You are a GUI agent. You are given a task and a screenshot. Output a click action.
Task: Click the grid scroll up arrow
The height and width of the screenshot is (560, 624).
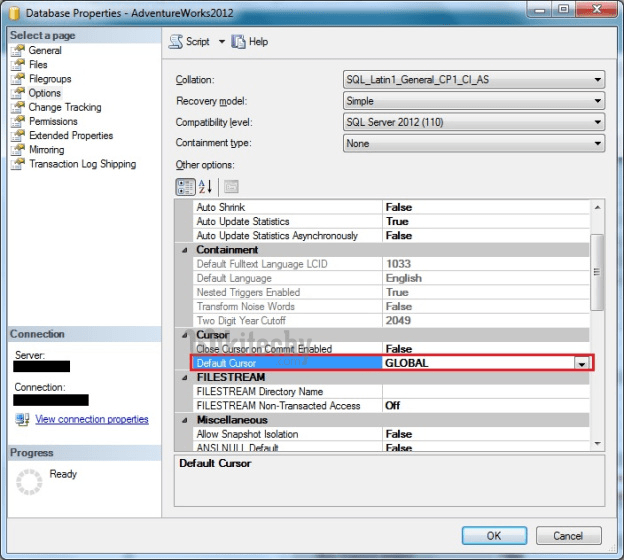pyautogui.click(x=597, y=207)
